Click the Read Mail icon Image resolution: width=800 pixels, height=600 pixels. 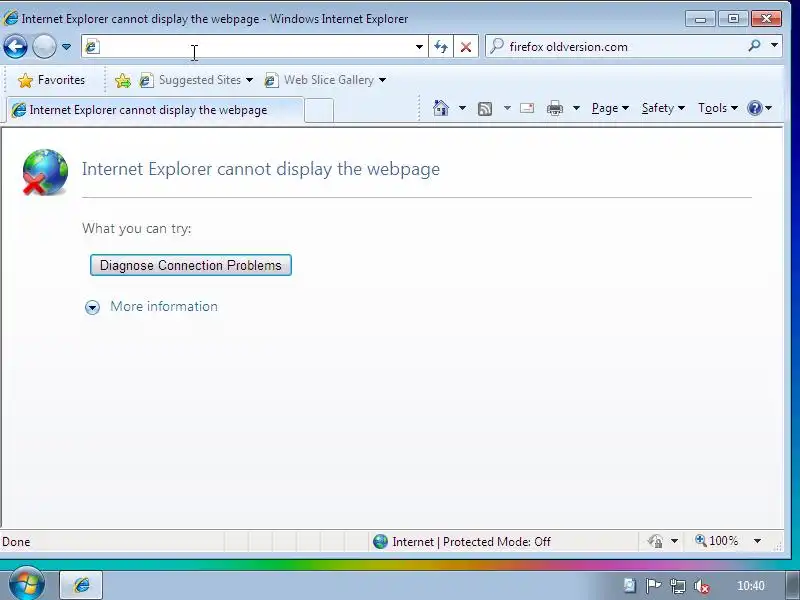tap(527, 108)
